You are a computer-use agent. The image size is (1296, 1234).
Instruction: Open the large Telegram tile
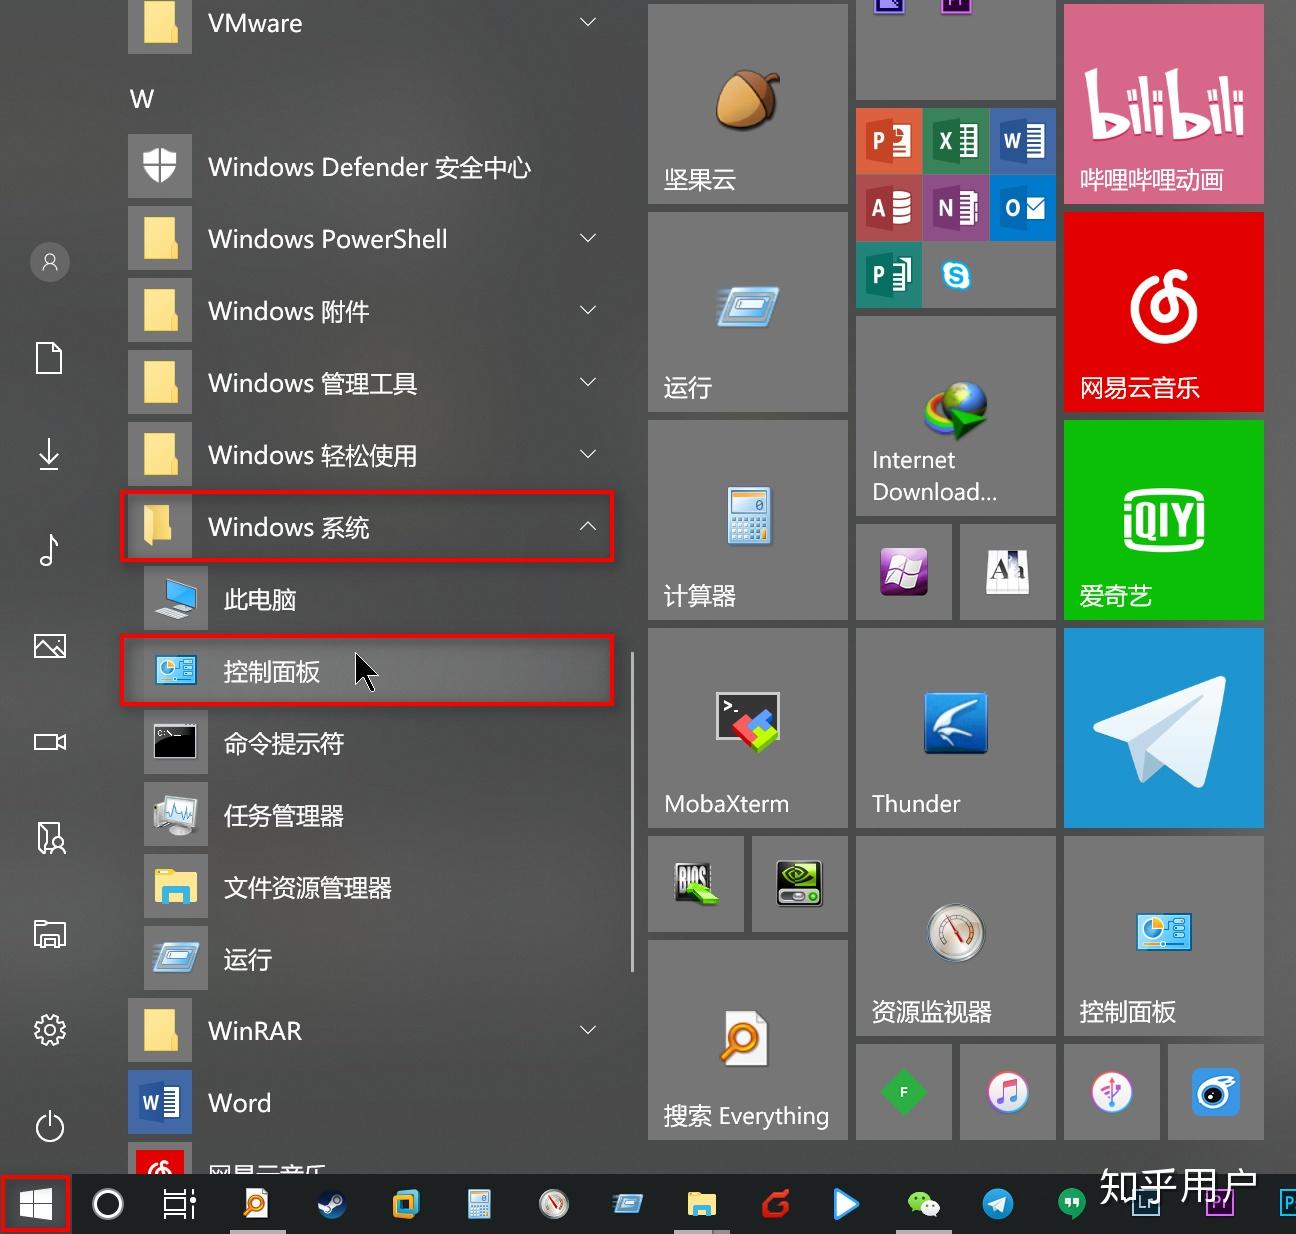1163,728
